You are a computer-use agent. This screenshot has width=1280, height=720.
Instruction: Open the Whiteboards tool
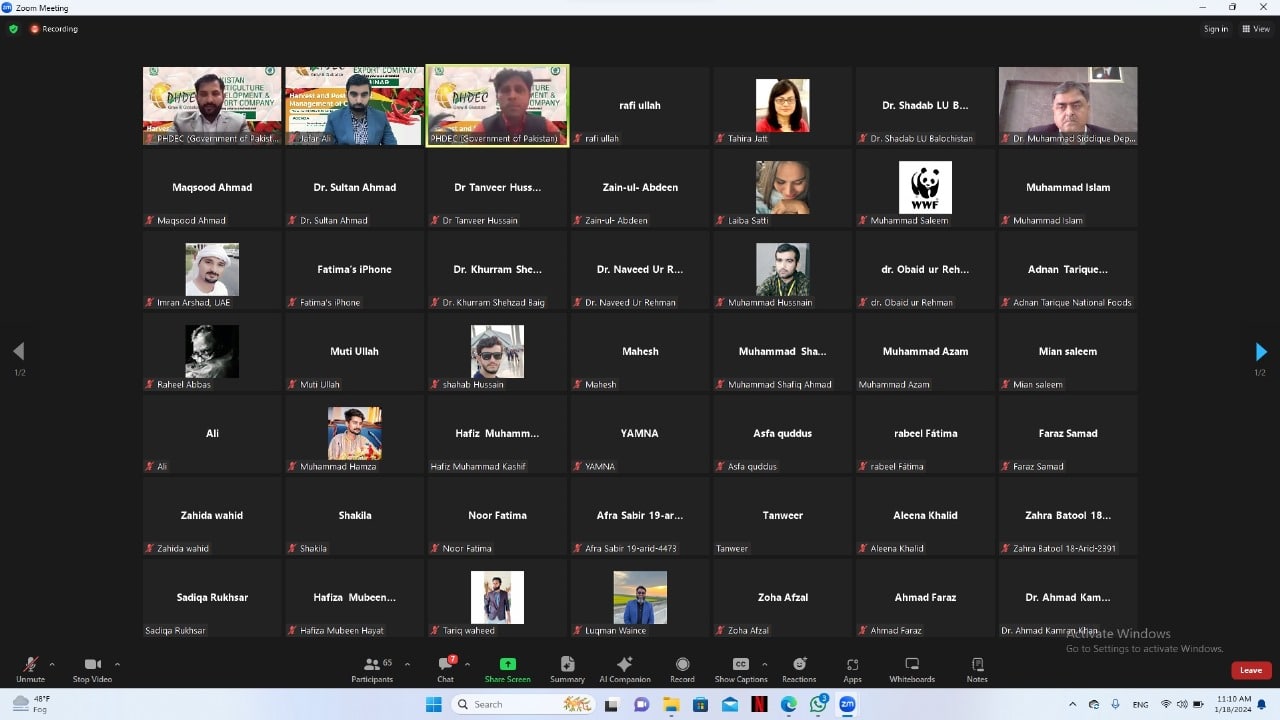(x=912, y=669)
